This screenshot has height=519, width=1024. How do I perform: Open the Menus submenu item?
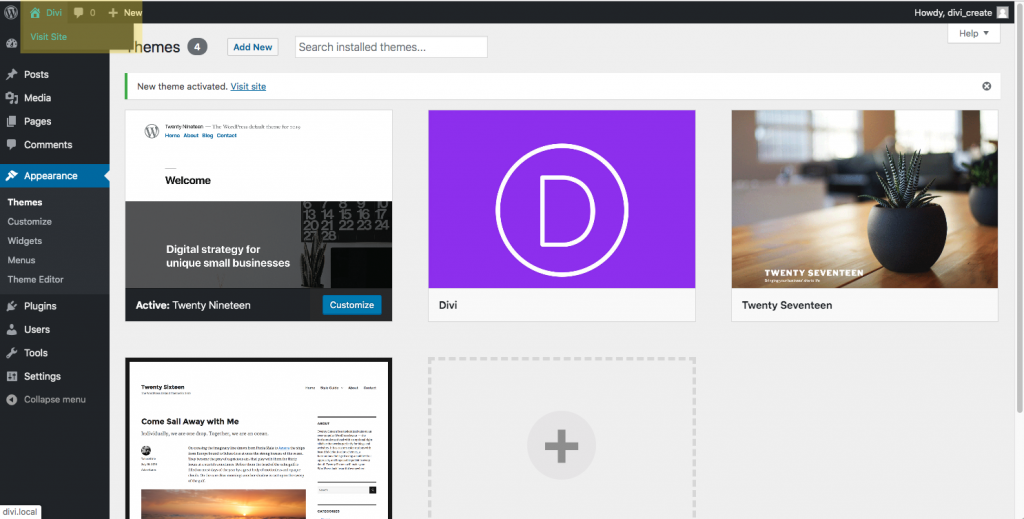pos(22,260)
